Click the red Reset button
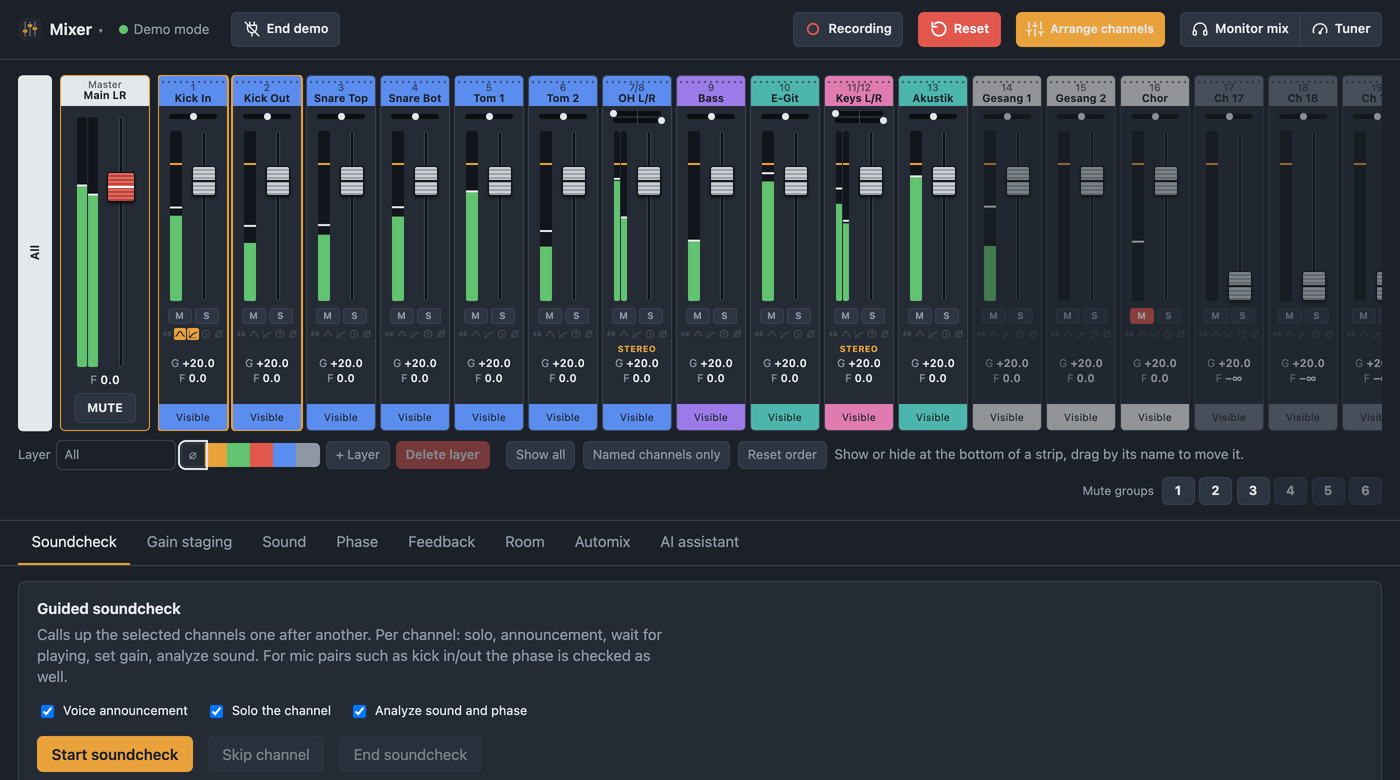This screenshot has width=1400, height=780. point(959,29)
